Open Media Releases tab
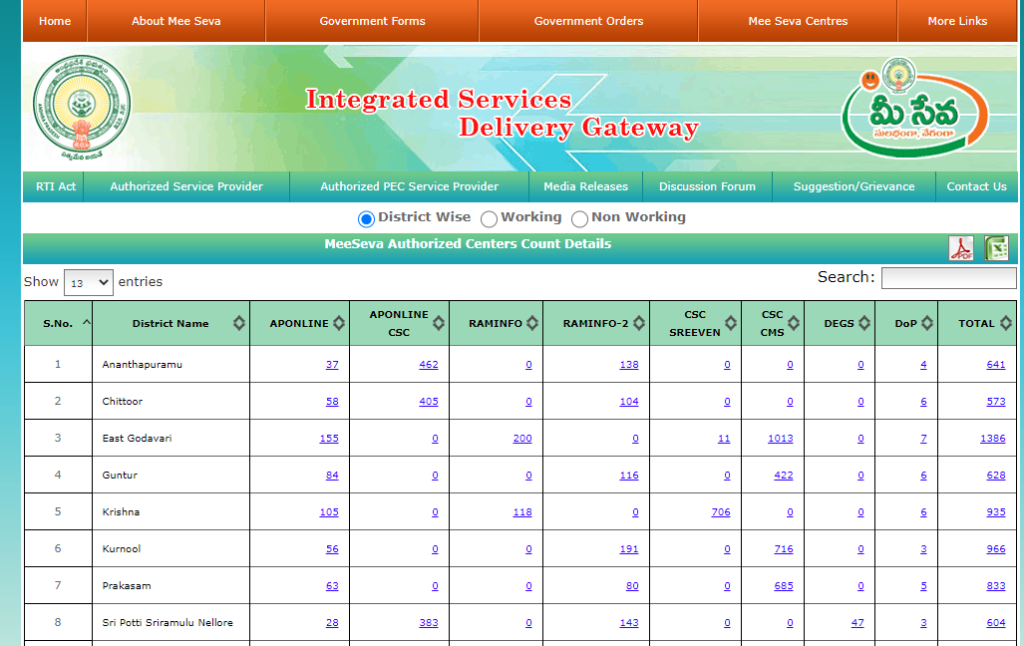 (586, 186)
